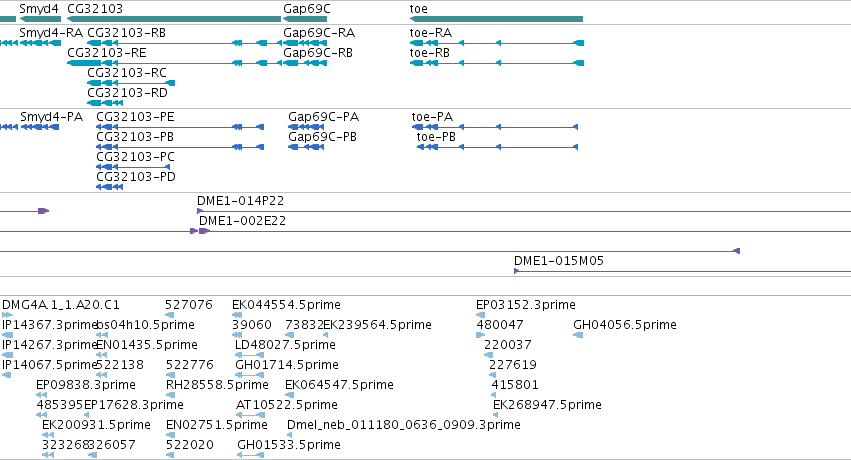
Task: Click the toe-RA transcript glyph
Action: 497,43
